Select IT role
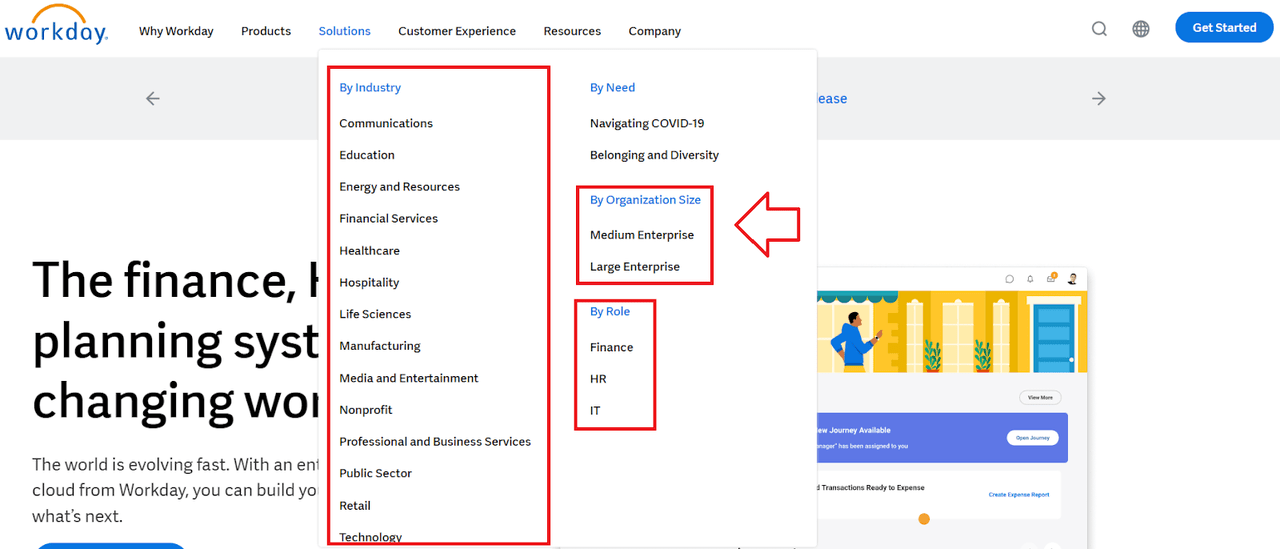The height and width of the screenshot is (549, 1280). tap(595, 411)
